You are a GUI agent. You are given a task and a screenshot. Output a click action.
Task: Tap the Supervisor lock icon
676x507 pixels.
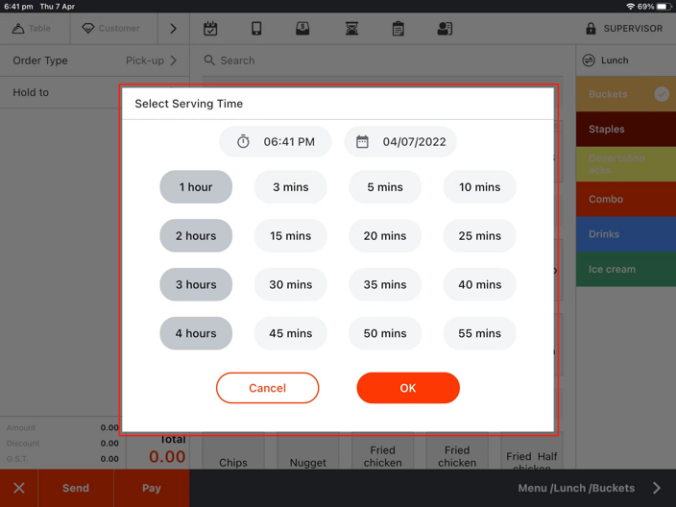591,29
